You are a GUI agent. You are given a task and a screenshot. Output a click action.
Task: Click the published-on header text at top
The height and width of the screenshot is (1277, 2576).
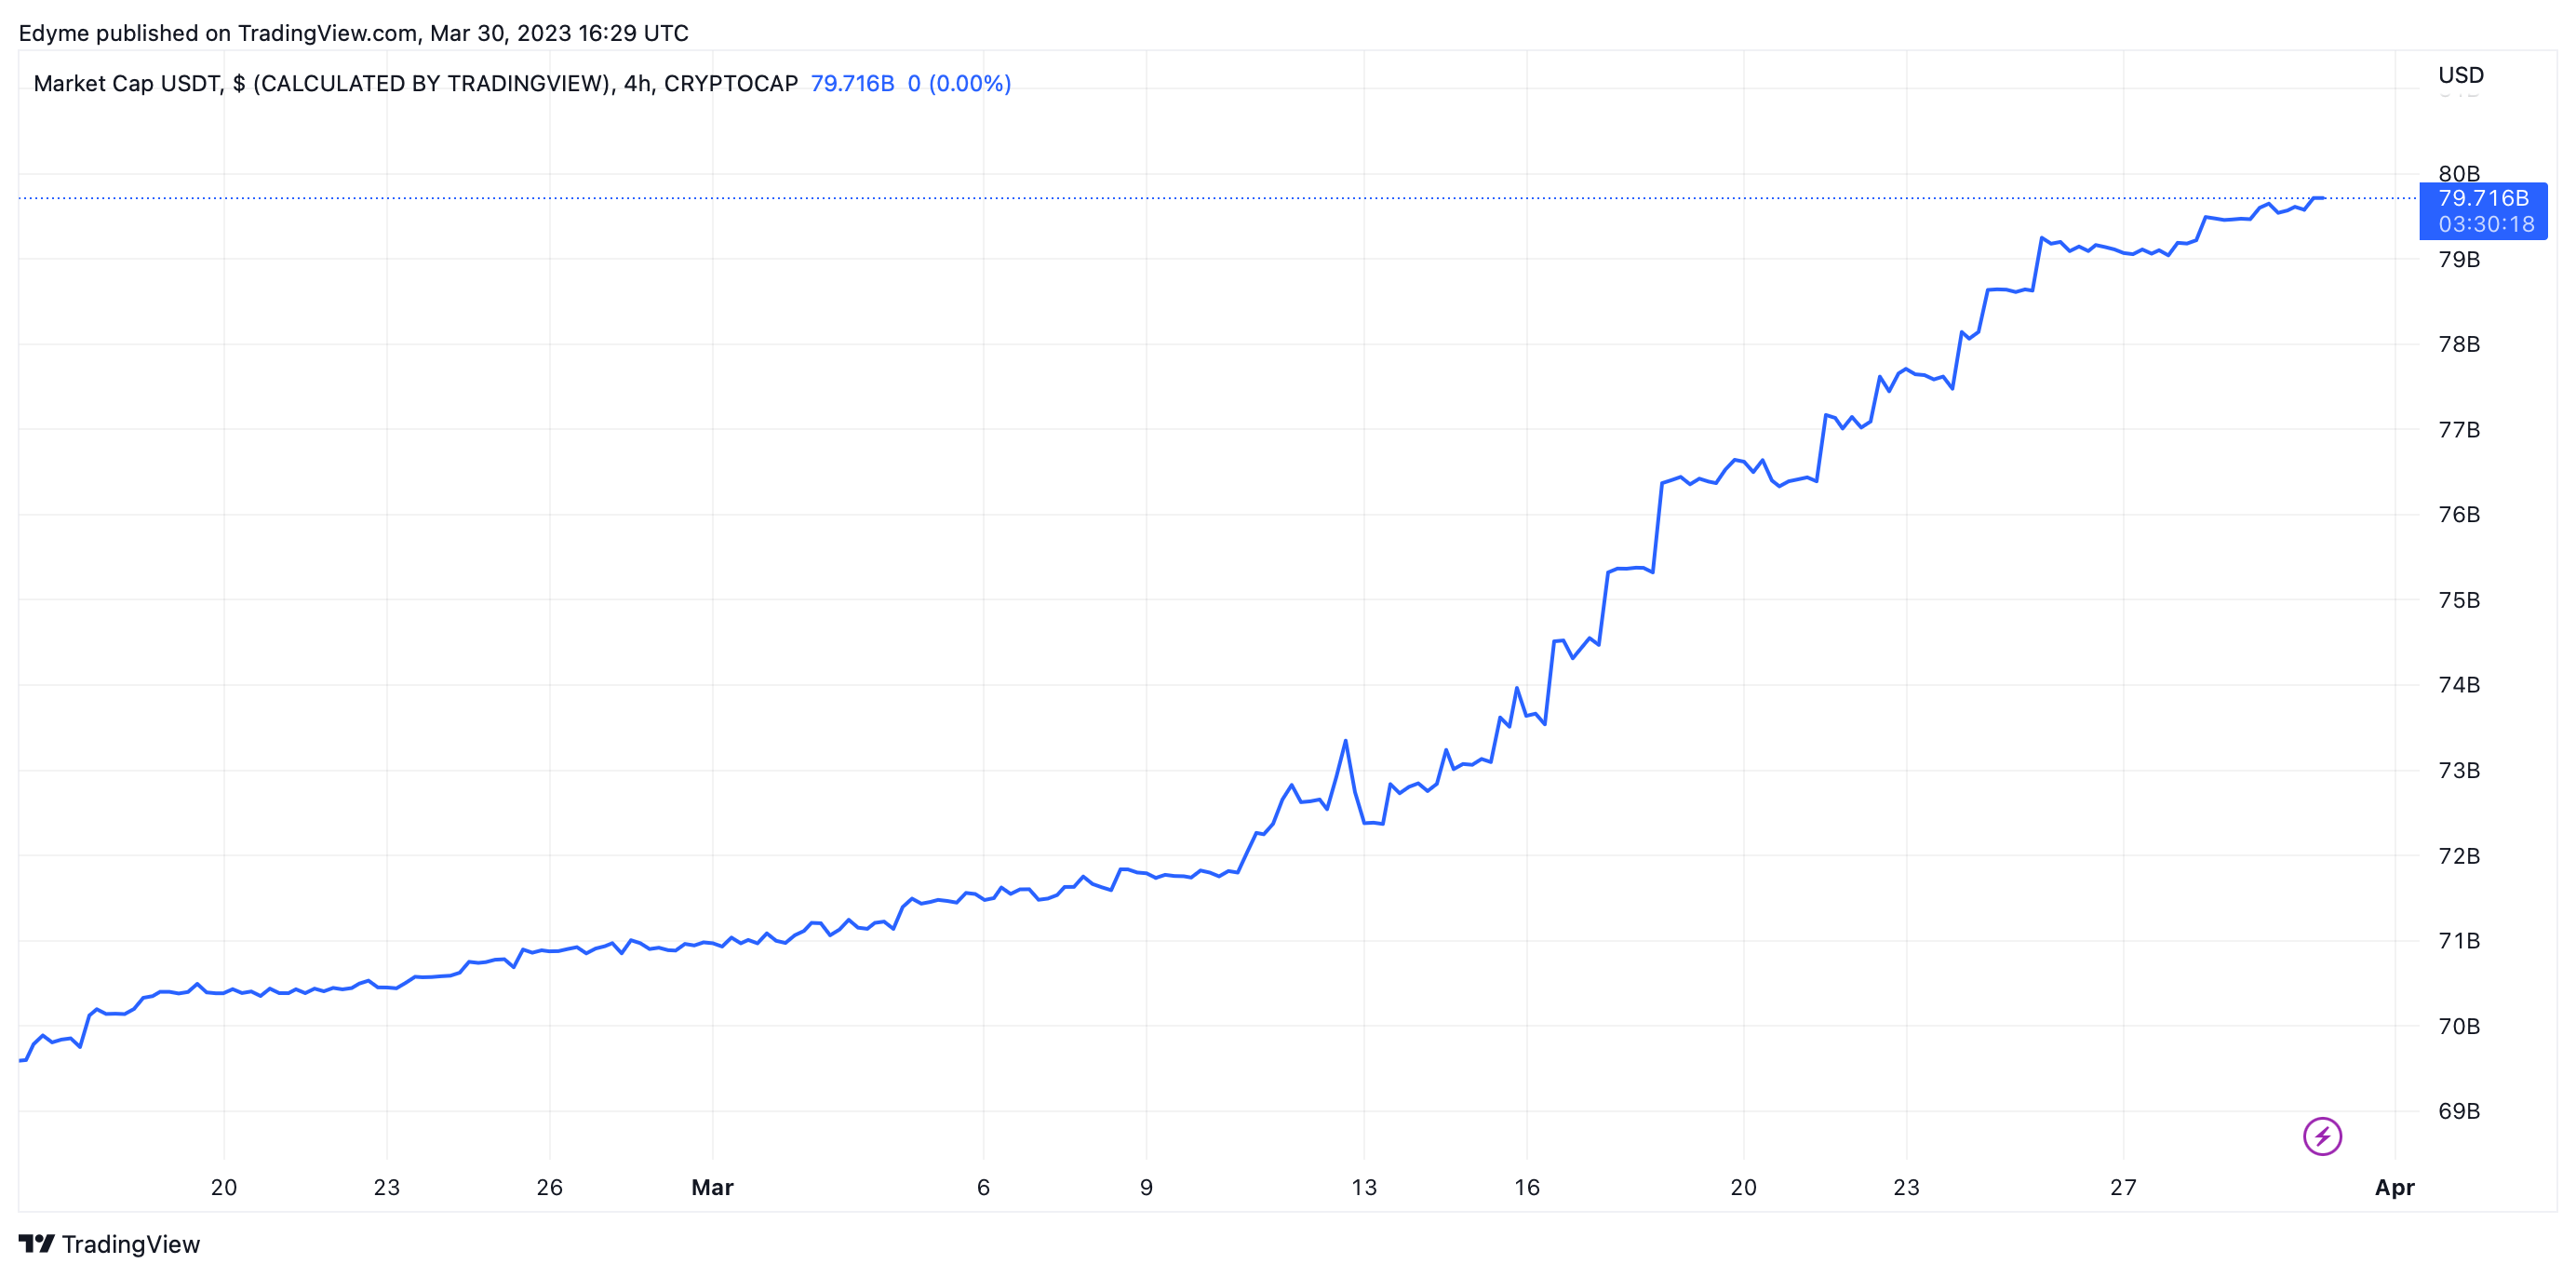click(x=354, y=33)
